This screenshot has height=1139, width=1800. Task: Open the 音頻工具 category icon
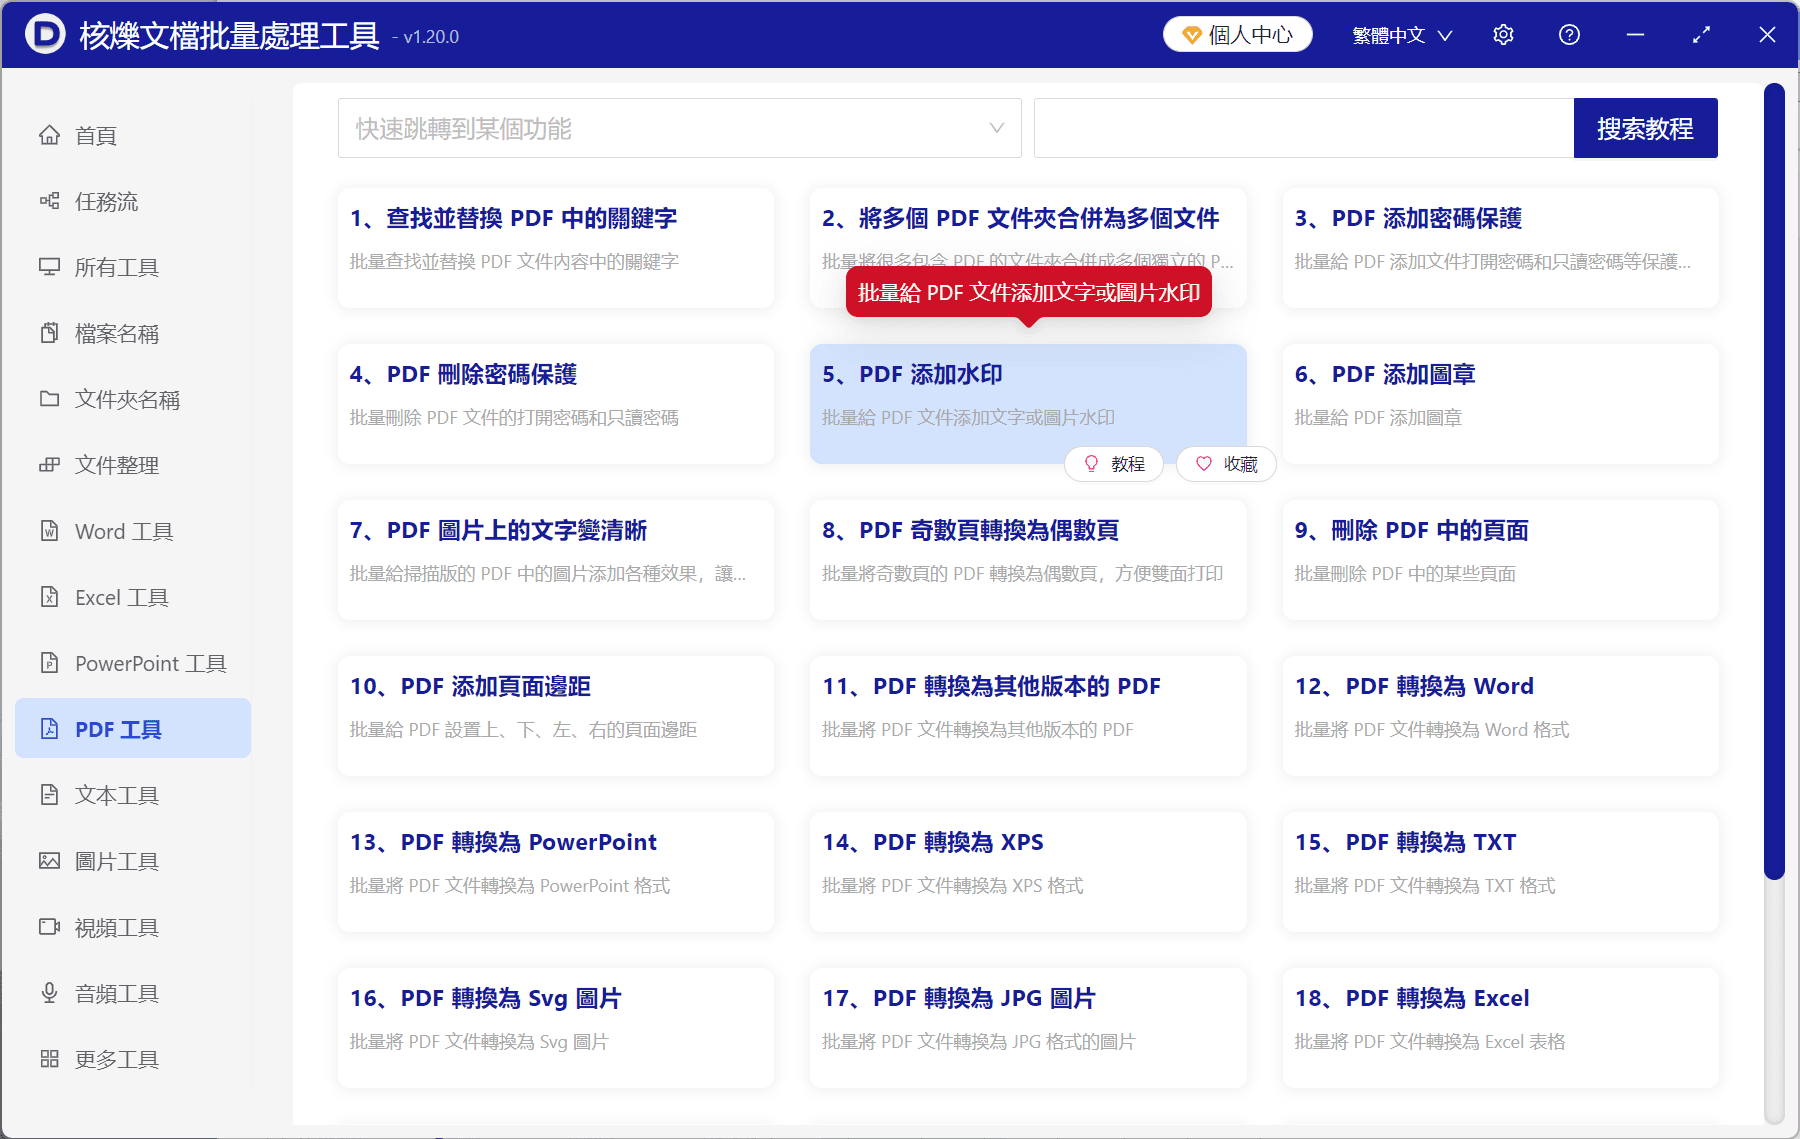50,993
